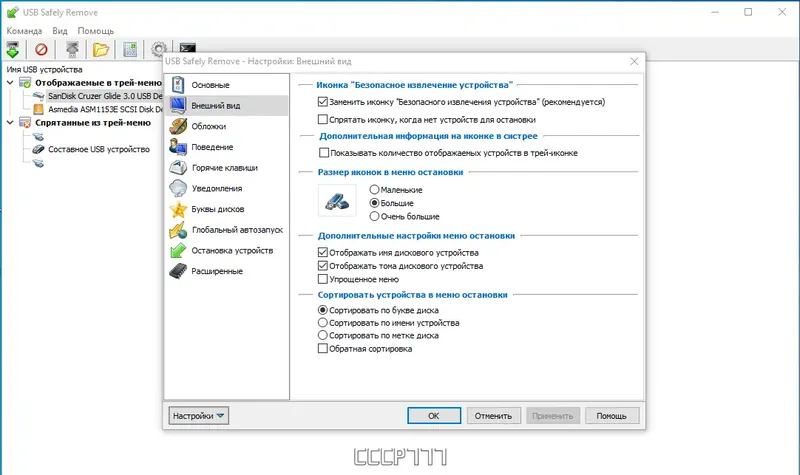The height and width of the screenshot is (475, 800).
Task: Enable the Упрощенное меню checkbox
Action: point(322,279)
